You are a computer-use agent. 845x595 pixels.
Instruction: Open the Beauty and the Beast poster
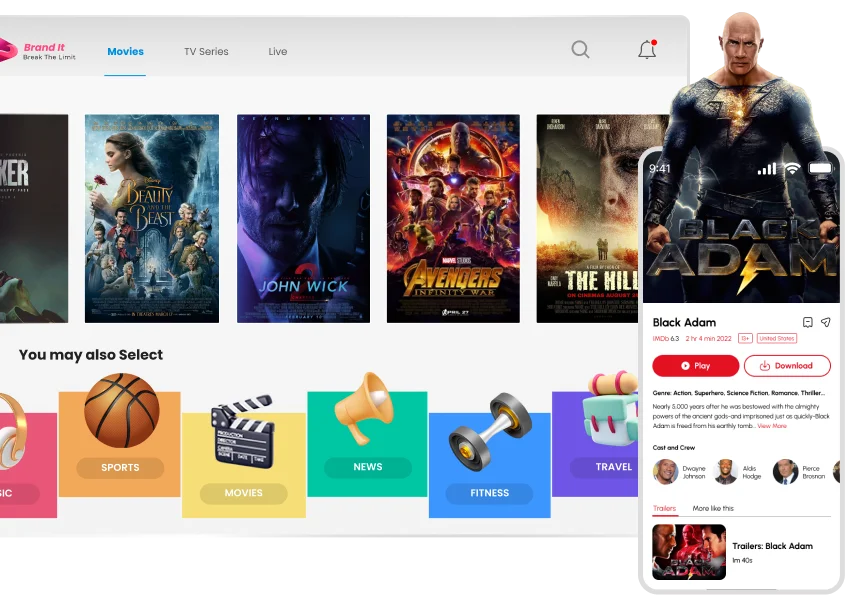pos(152,219)
